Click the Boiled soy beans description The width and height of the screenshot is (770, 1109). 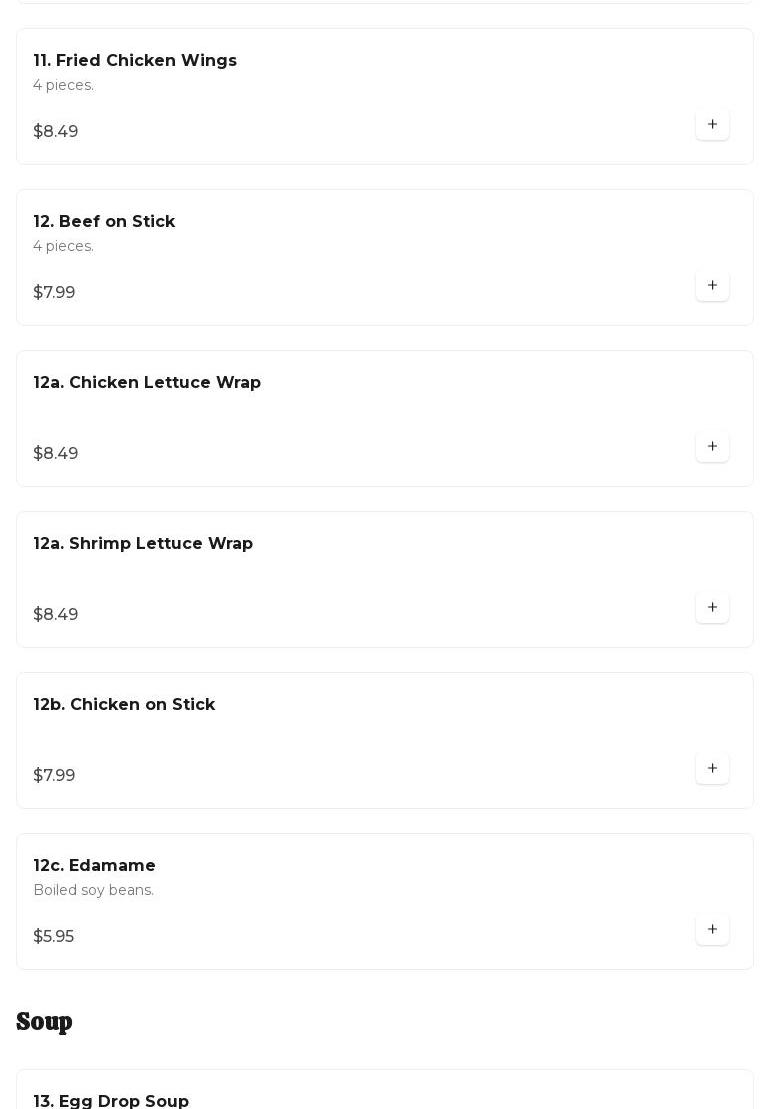pyautogui.click(x=93, y=890)
